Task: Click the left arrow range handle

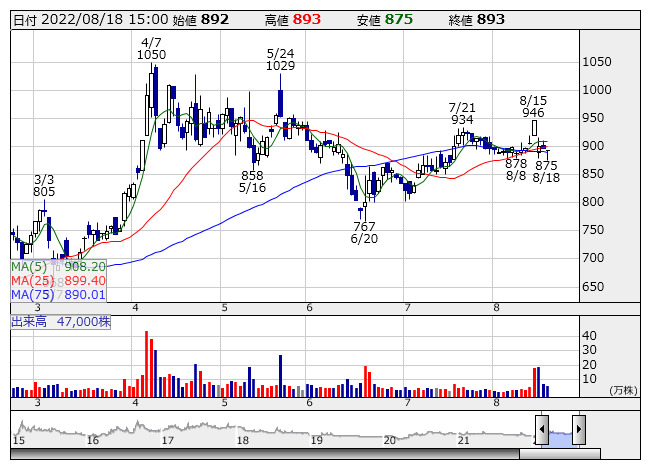Action: 541,429
